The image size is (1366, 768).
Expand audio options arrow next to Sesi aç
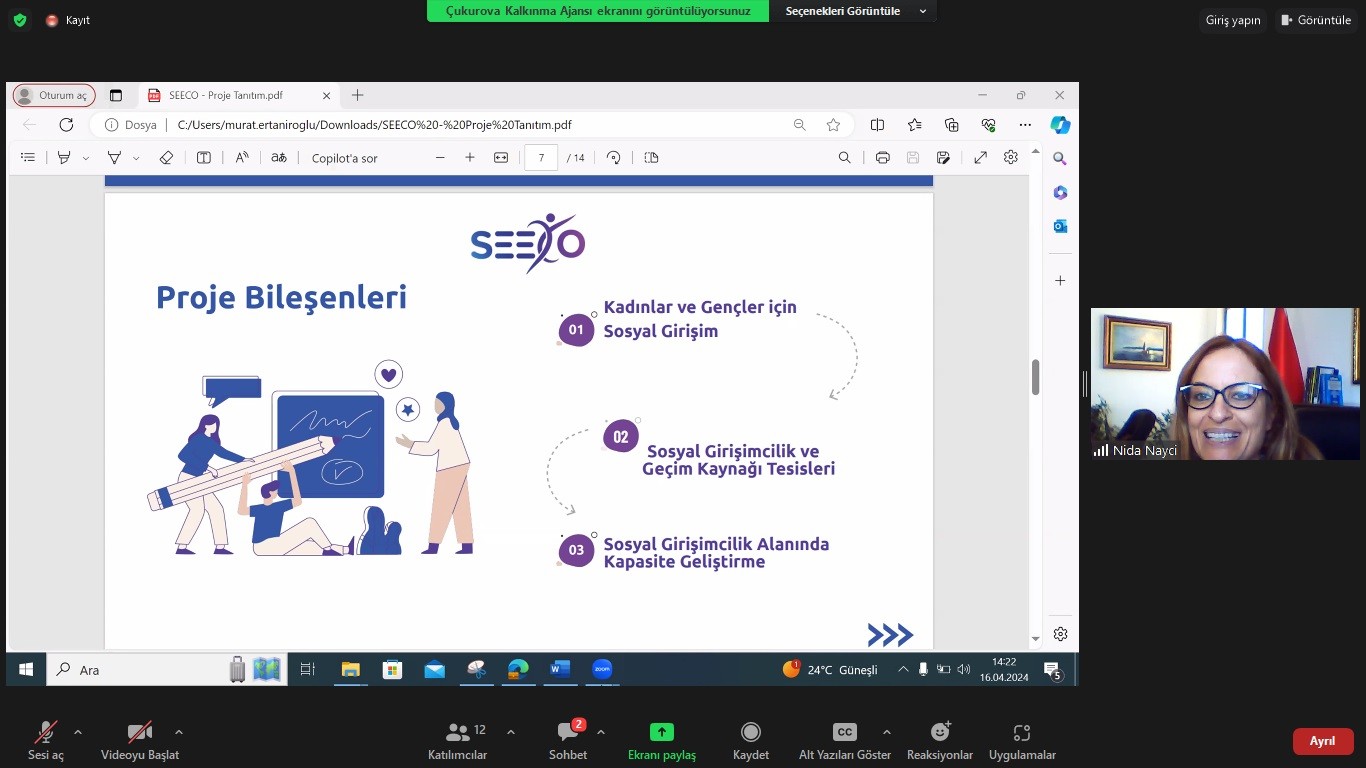coord(78,732)
